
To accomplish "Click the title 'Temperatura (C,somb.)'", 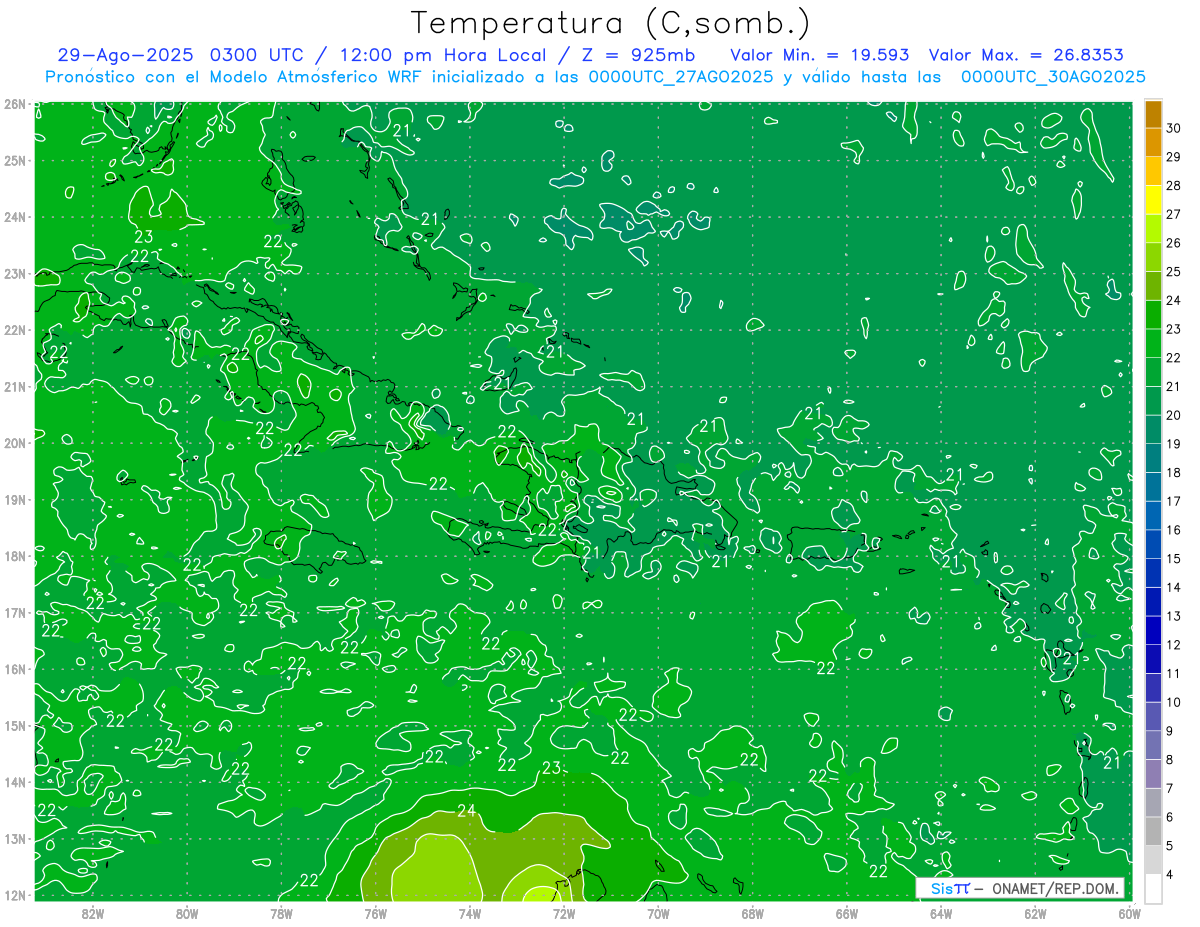I will [x=610, y=24].
